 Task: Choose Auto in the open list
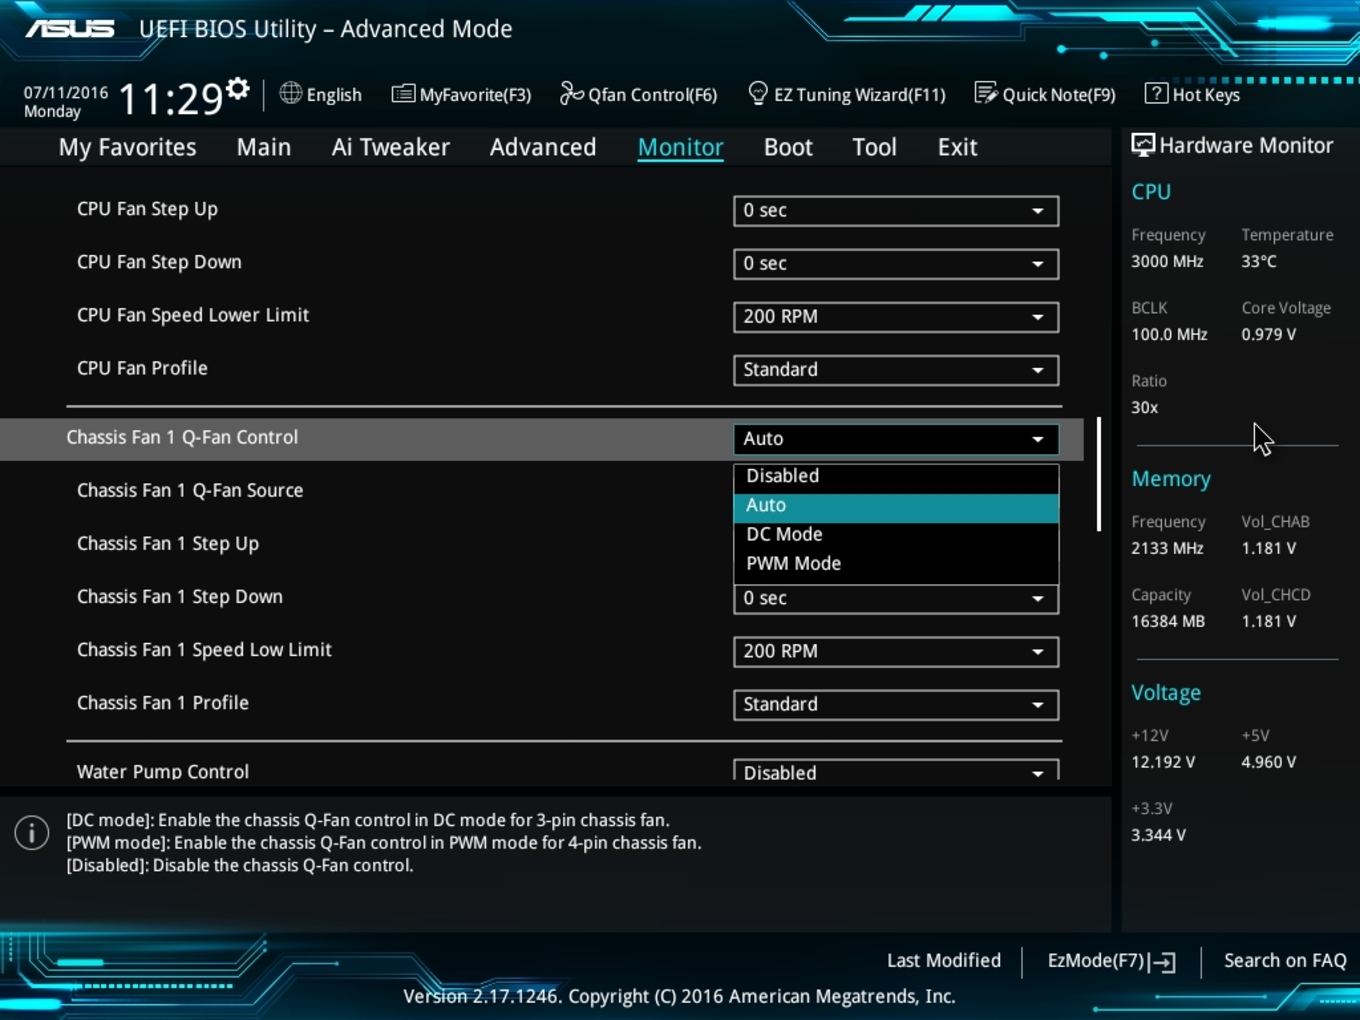point(896,506)
